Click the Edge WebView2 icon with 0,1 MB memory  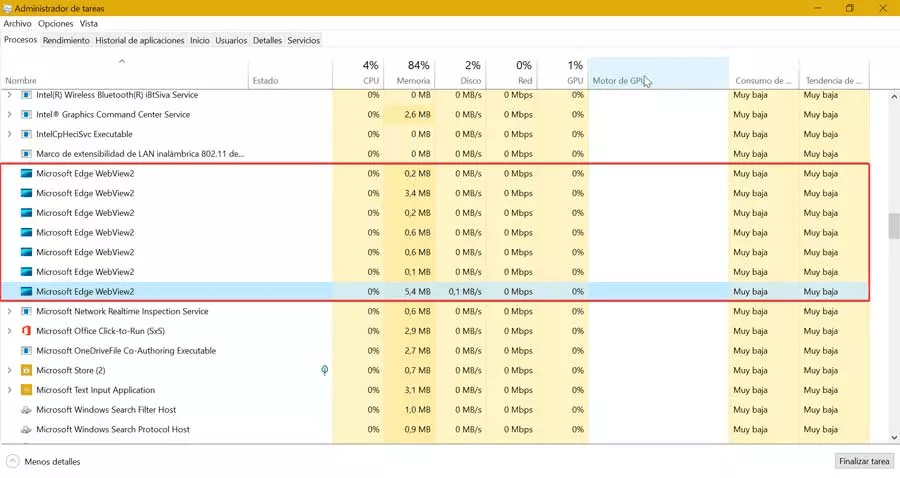[x=26, y=272]
